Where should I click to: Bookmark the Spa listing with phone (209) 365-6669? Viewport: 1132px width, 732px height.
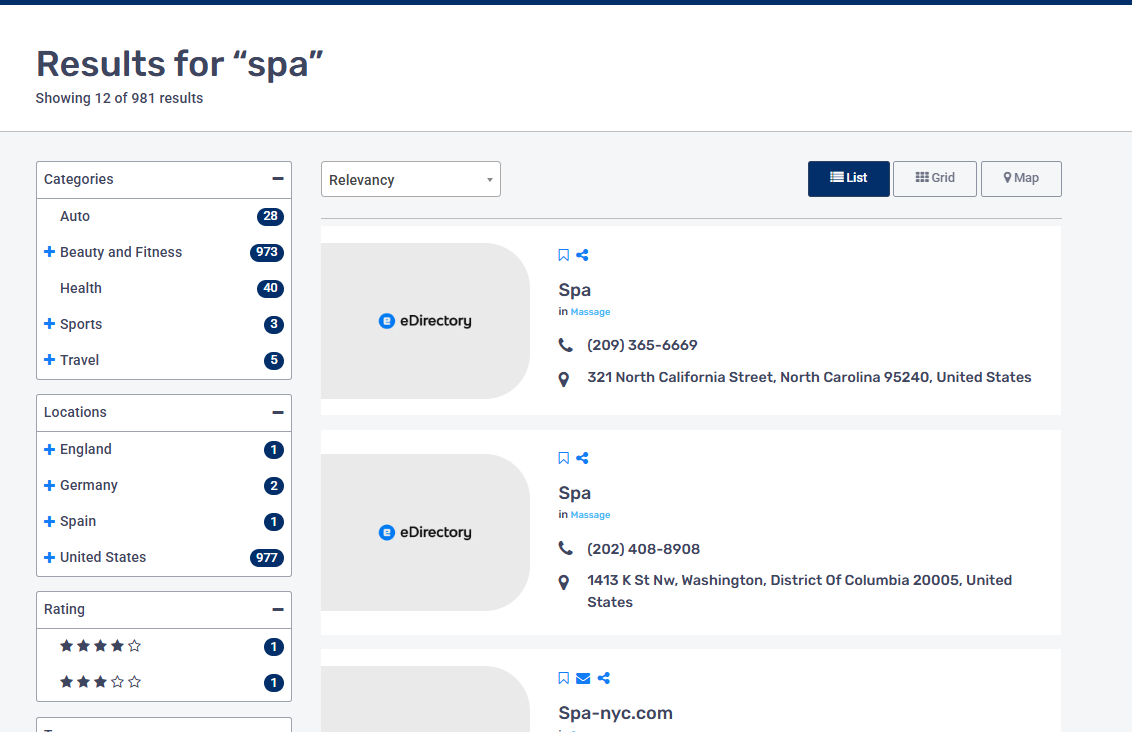pos(564,255)
